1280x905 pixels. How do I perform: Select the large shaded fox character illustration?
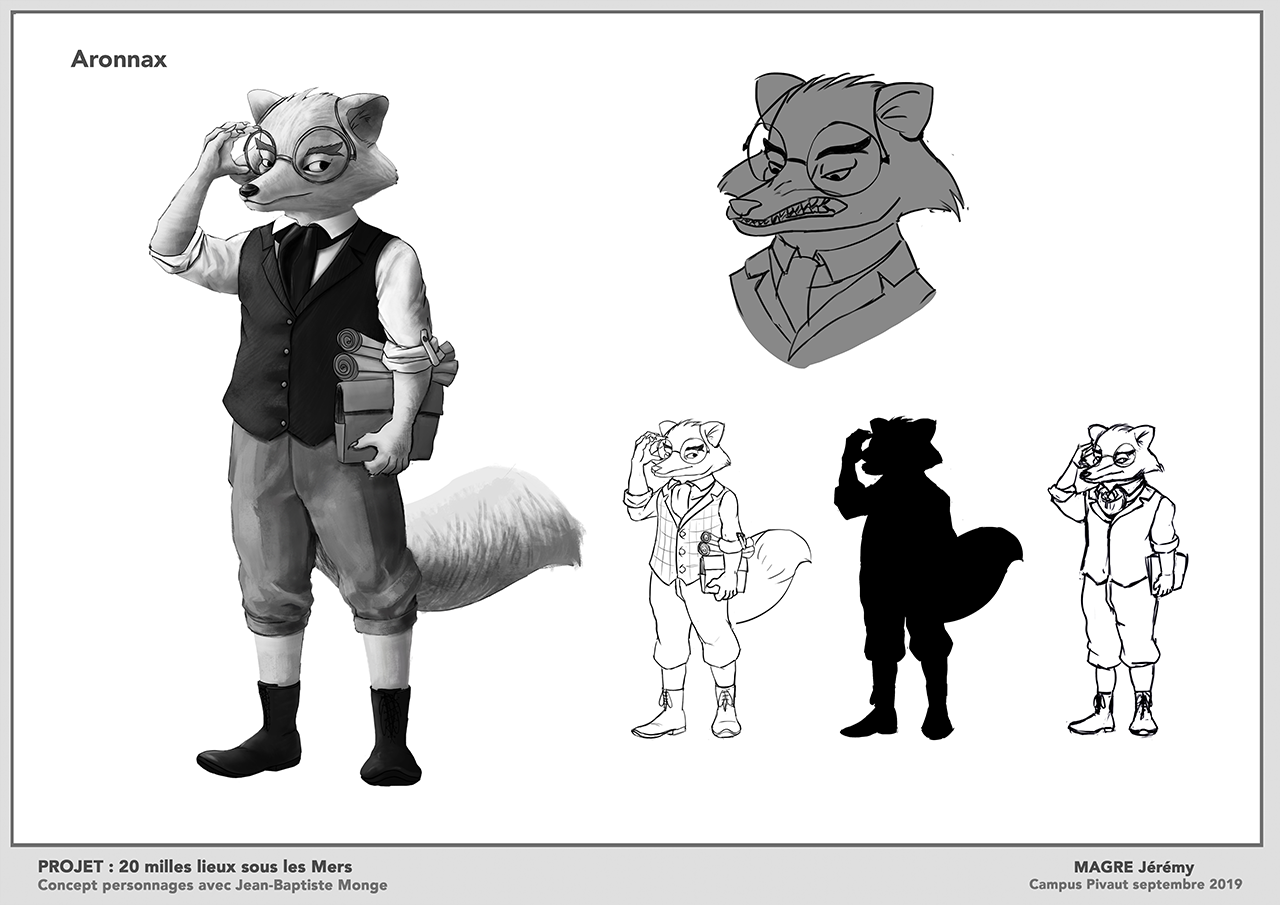(367, 437)
